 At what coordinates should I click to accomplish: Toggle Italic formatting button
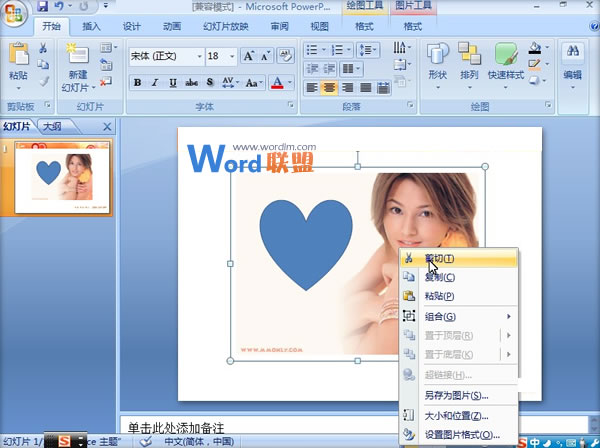[x=155, y=82]
